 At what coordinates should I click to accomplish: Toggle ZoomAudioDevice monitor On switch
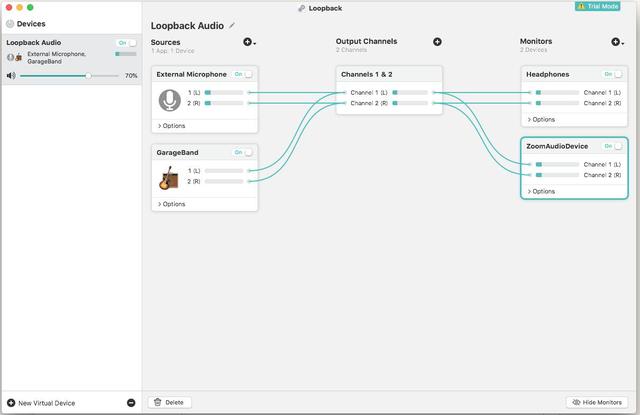(x=613, y=146)
